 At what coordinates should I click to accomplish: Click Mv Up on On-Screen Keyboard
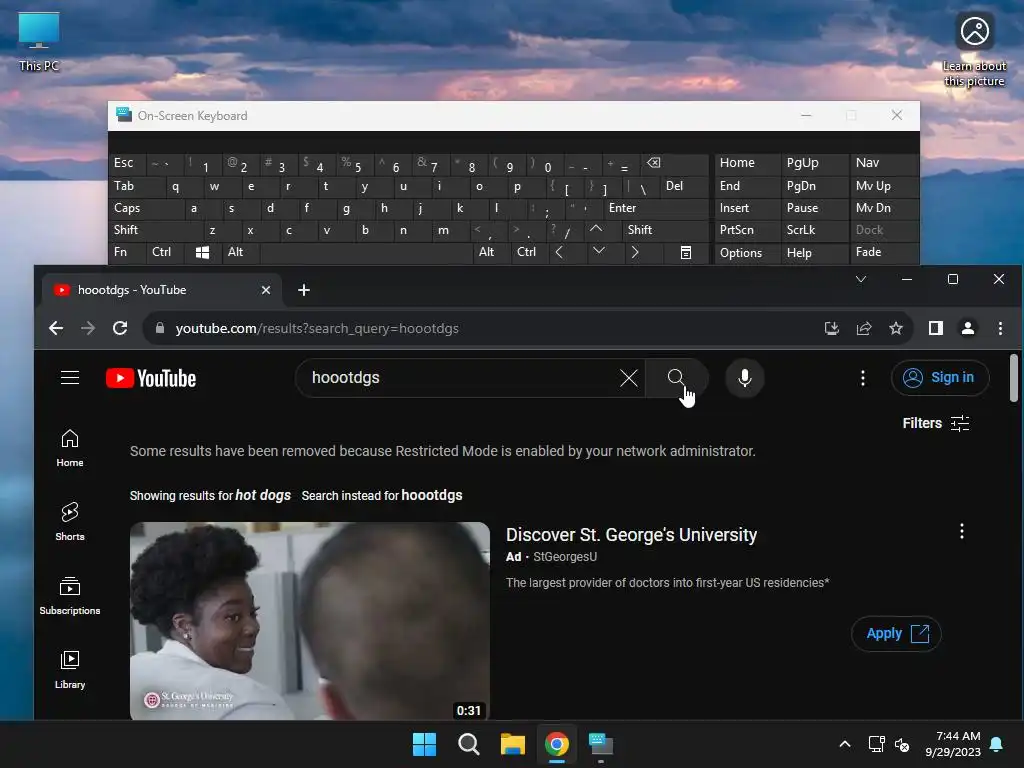point(884,185)
